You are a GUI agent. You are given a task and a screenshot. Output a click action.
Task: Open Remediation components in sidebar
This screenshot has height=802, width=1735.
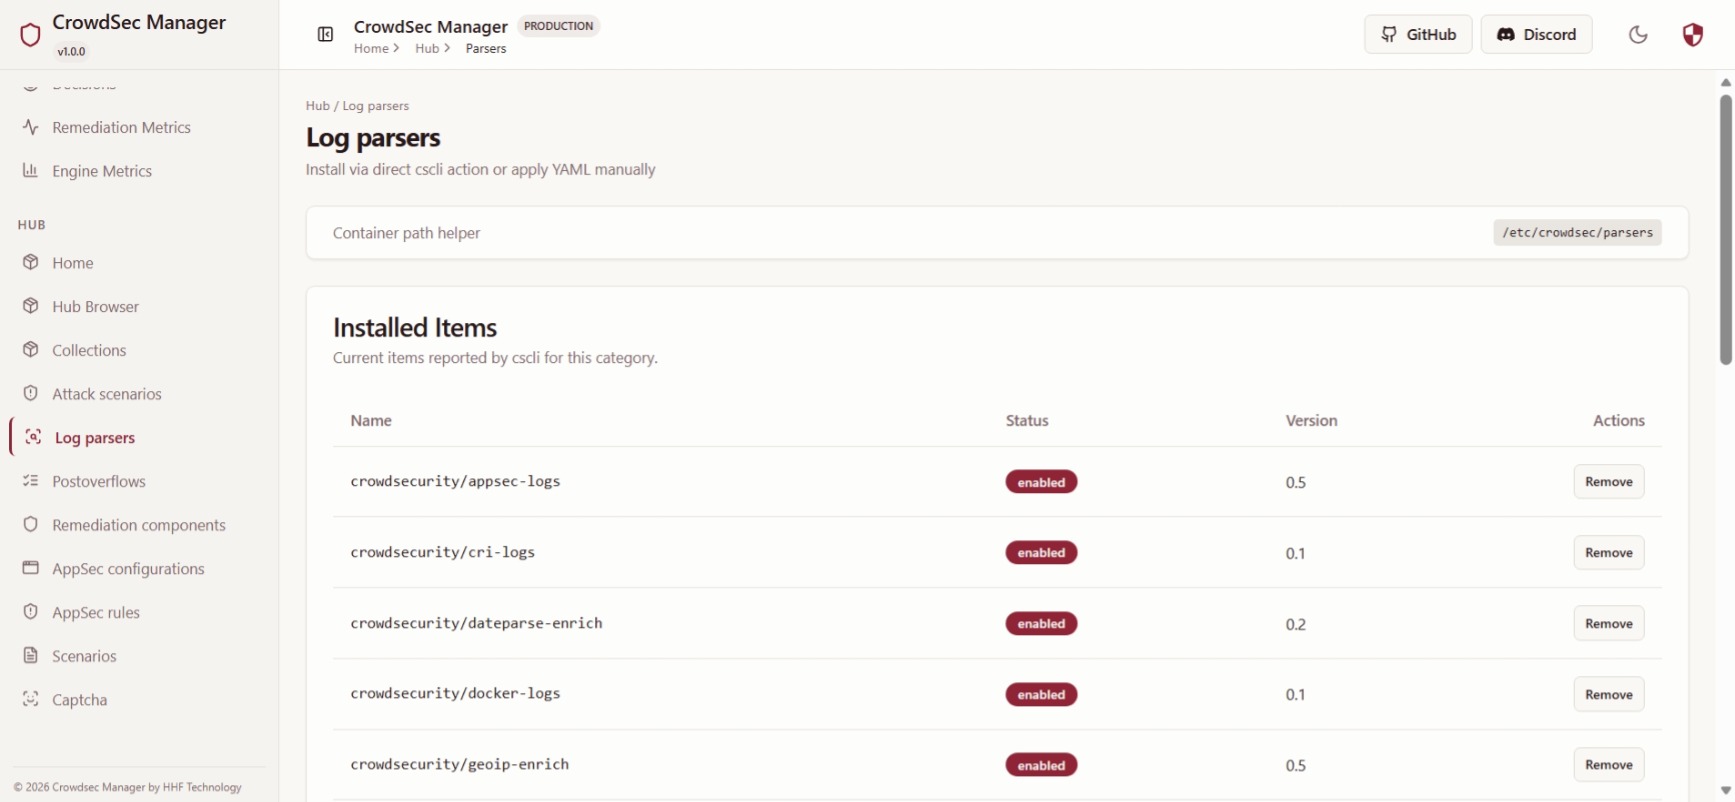pyautogui.click(x=139, y=525)
